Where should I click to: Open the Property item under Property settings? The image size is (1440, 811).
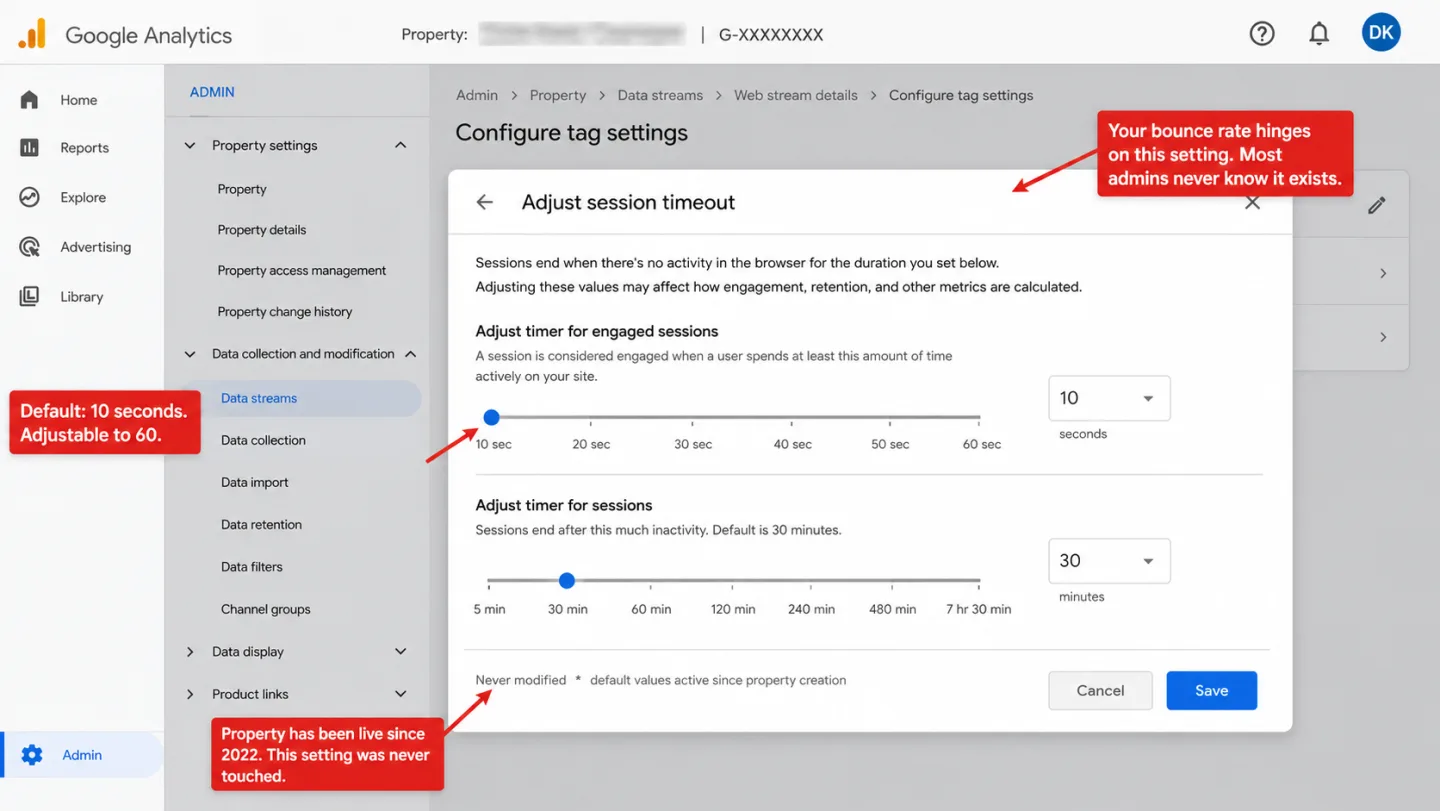pyautogui.click(x=242, y=189)
